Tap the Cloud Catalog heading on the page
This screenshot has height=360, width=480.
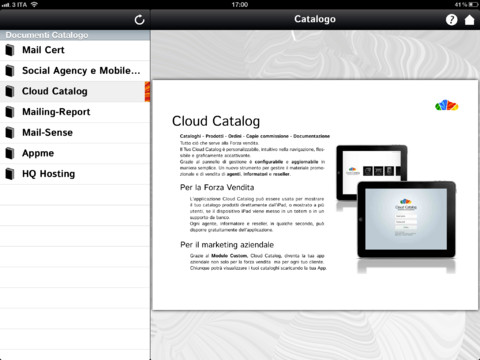216,121
